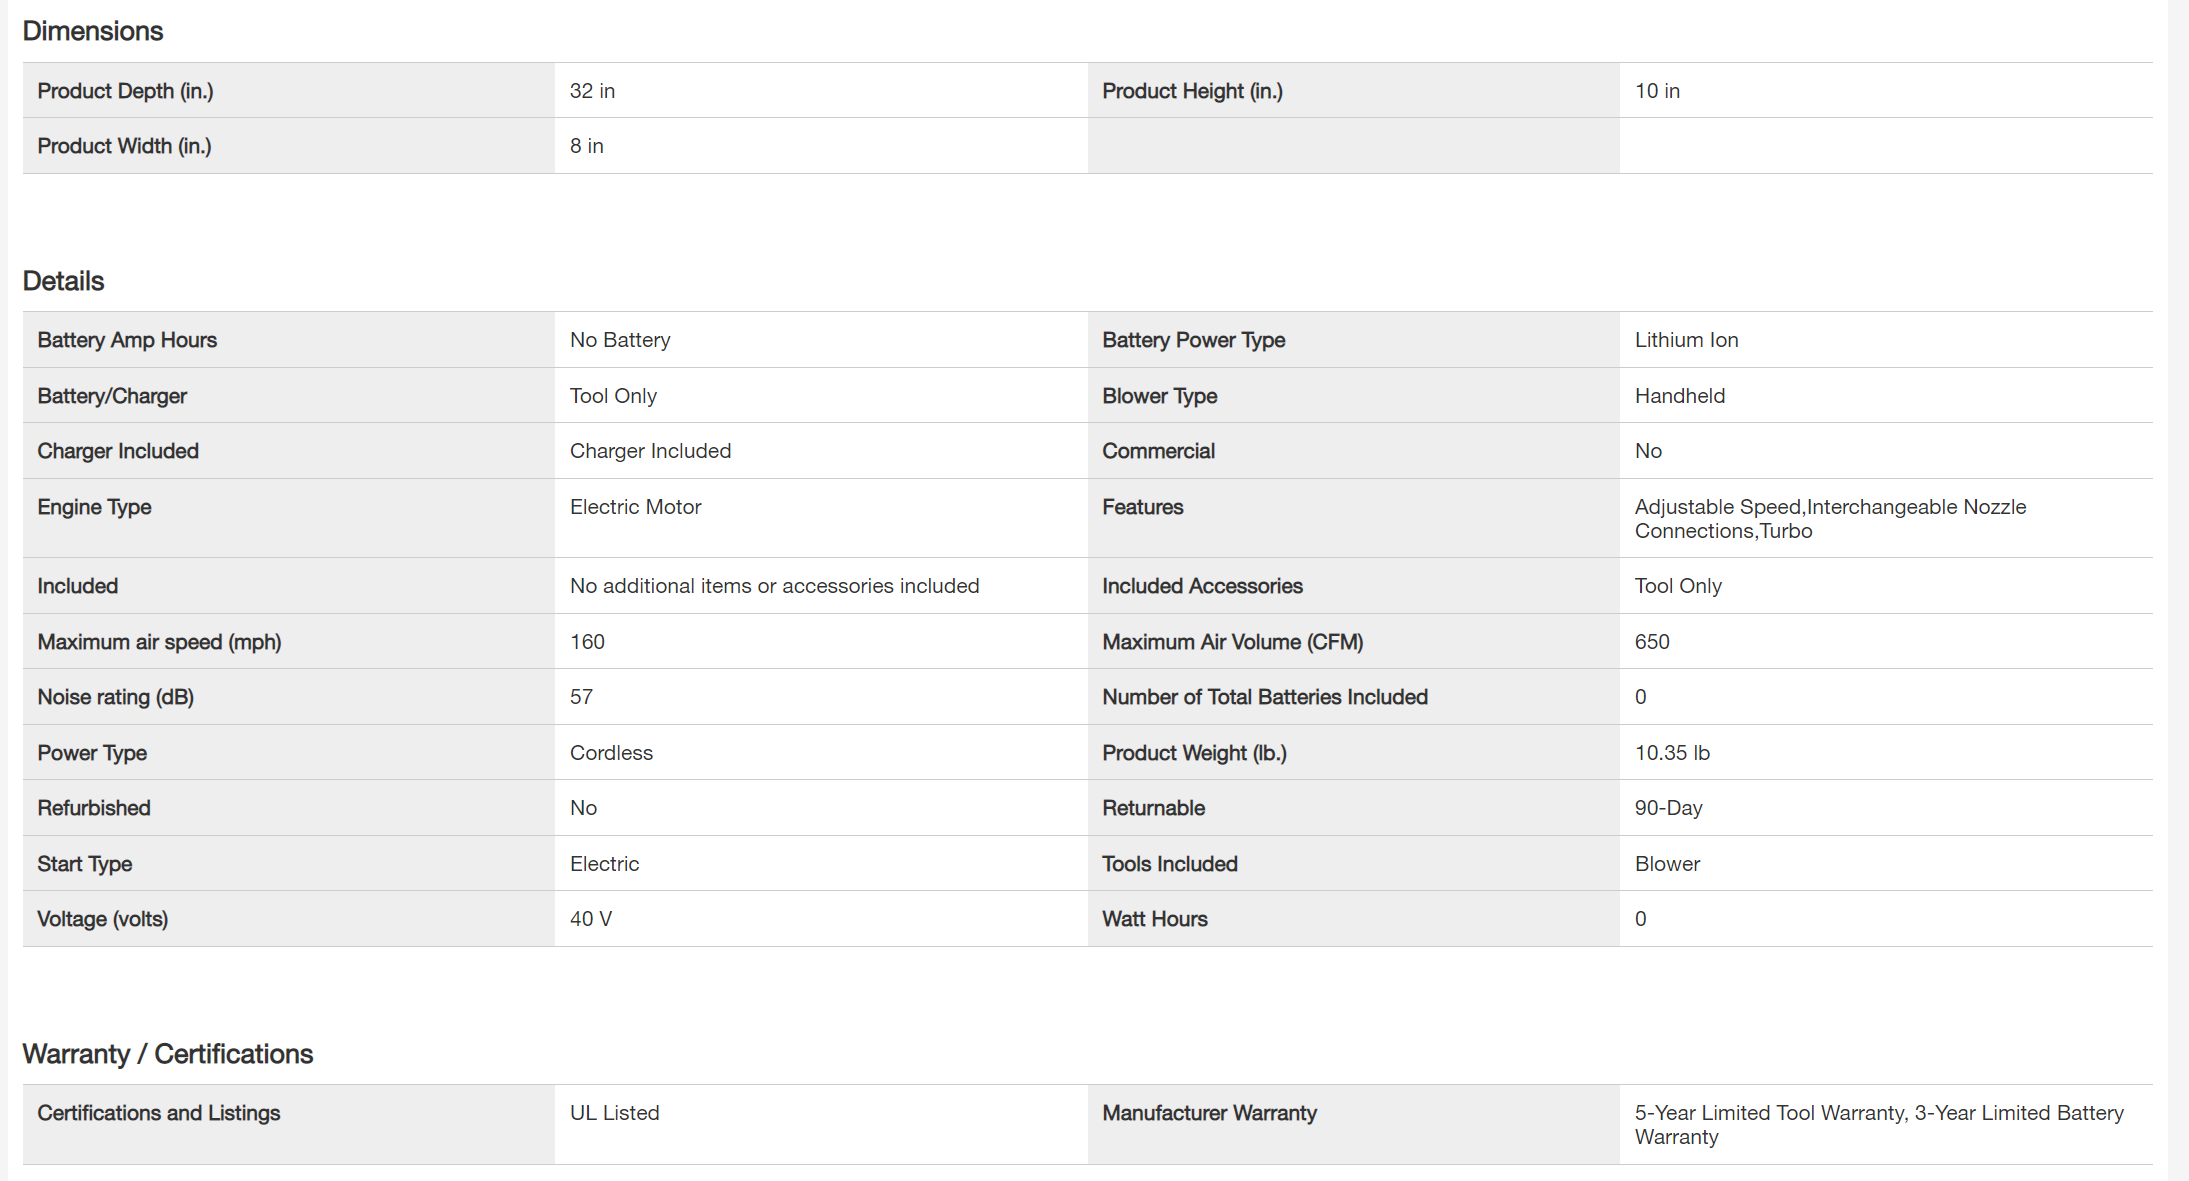Select the Included Accessories label

[x=1202, y=586]
